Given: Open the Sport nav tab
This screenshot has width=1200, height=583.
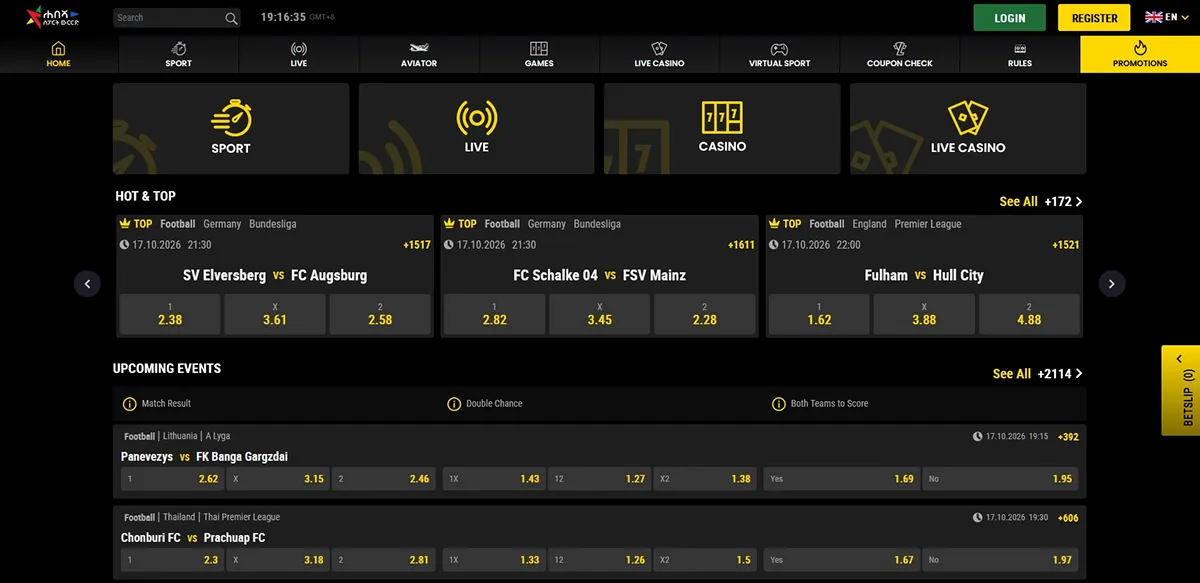Looking at the screenshot, I should (178, 54).
